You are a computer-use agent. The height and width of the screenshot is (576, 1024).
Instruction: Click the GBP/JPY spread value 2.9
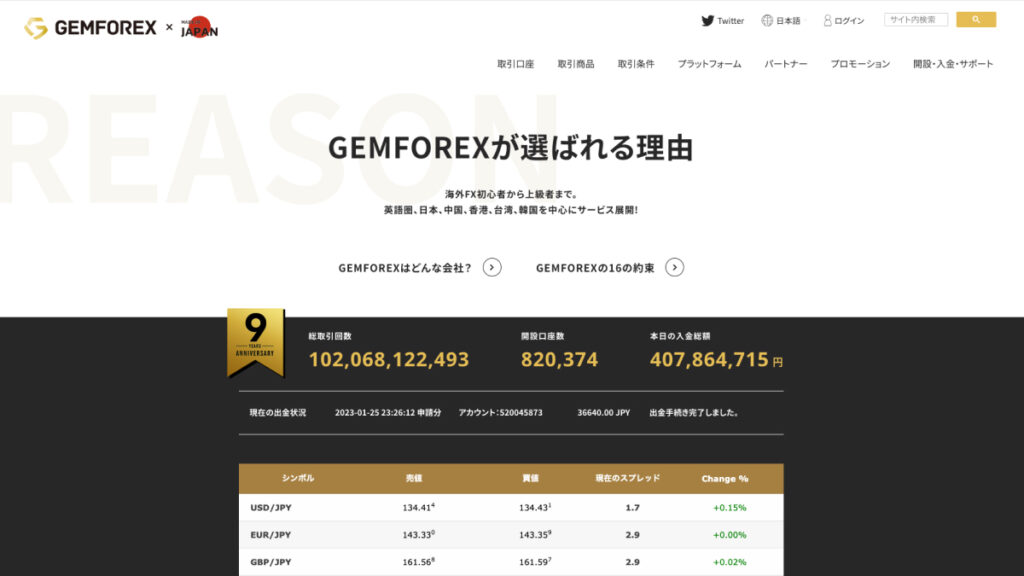632,562
